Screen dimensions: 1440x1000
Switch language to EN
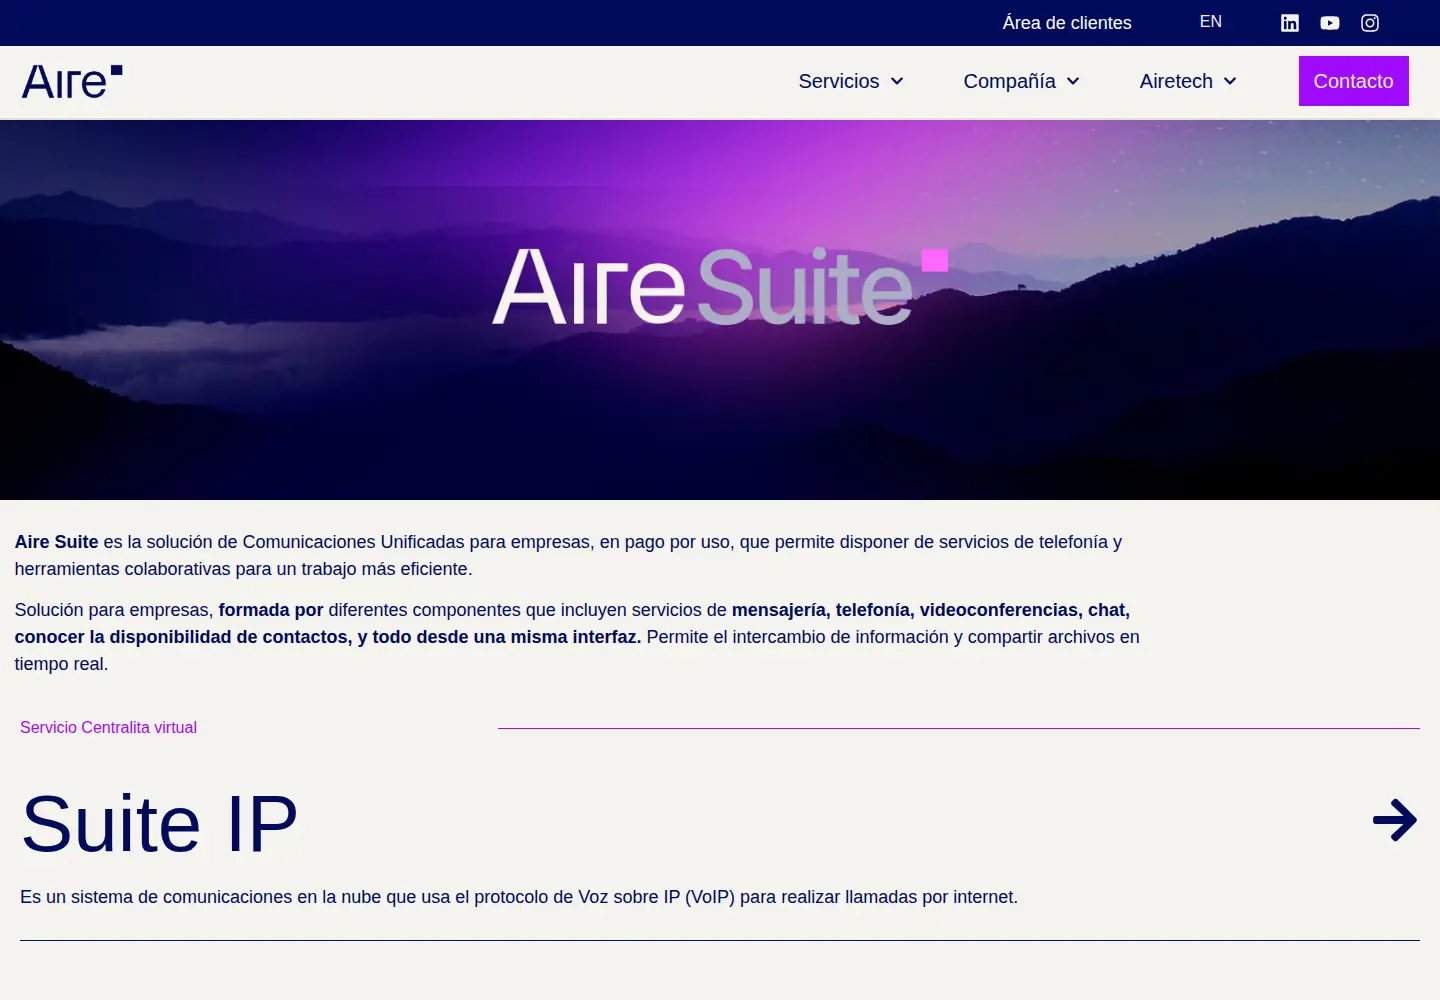1211,22
